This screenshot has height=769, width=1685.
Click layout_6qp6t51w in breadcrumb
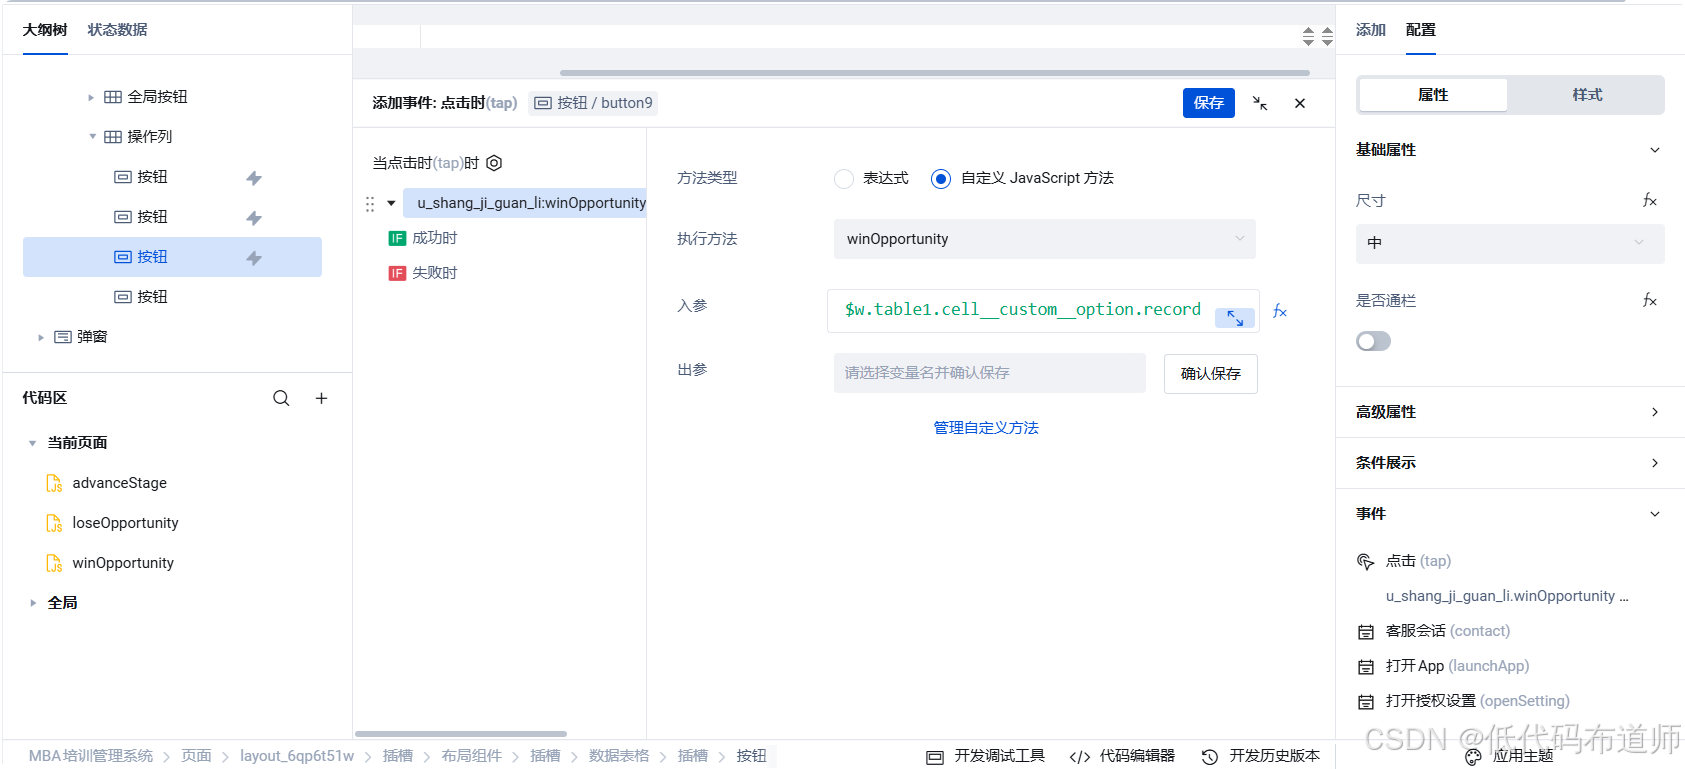(x=297, y=756)
